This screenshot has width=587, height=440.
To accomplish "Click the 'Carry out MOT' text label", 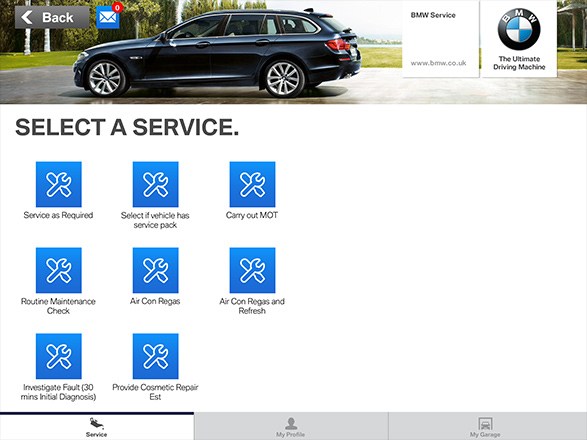I will click(x=252, y=215).
